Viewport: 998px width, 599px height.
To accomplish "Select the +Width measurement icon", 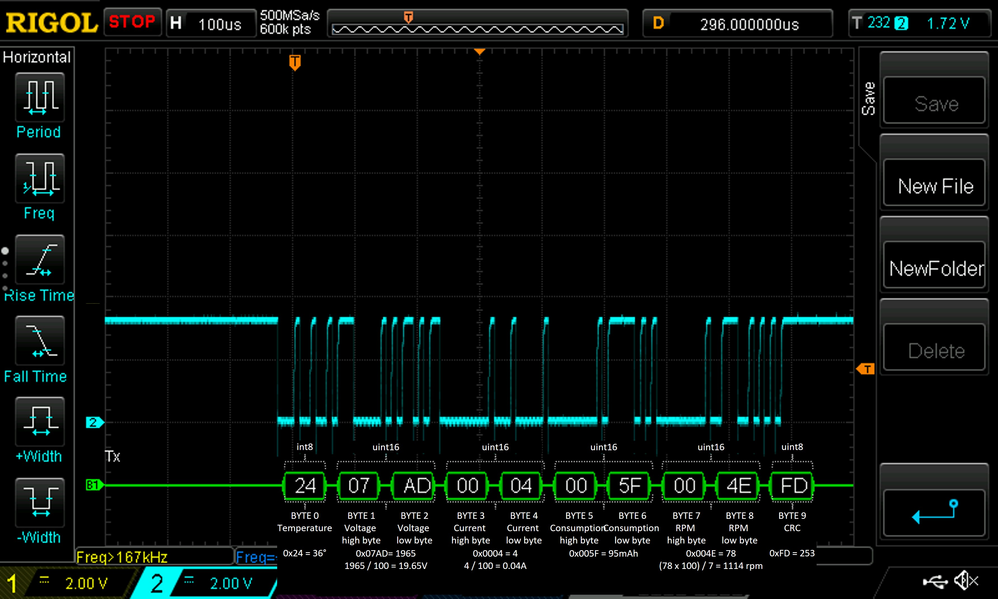I will [x=39, y=421].
